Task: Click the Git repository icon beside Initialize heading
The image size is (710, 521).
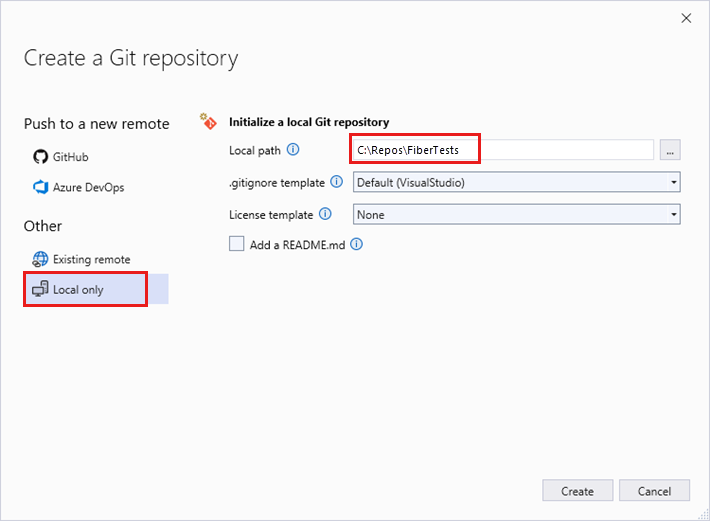Action: [x=208, y=121]
